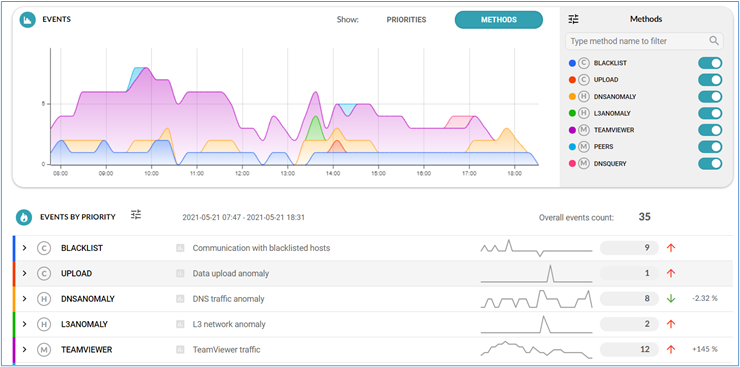Toggle off the DNSQUERY method
Screen dimensions: 740x367
point(710,164)
